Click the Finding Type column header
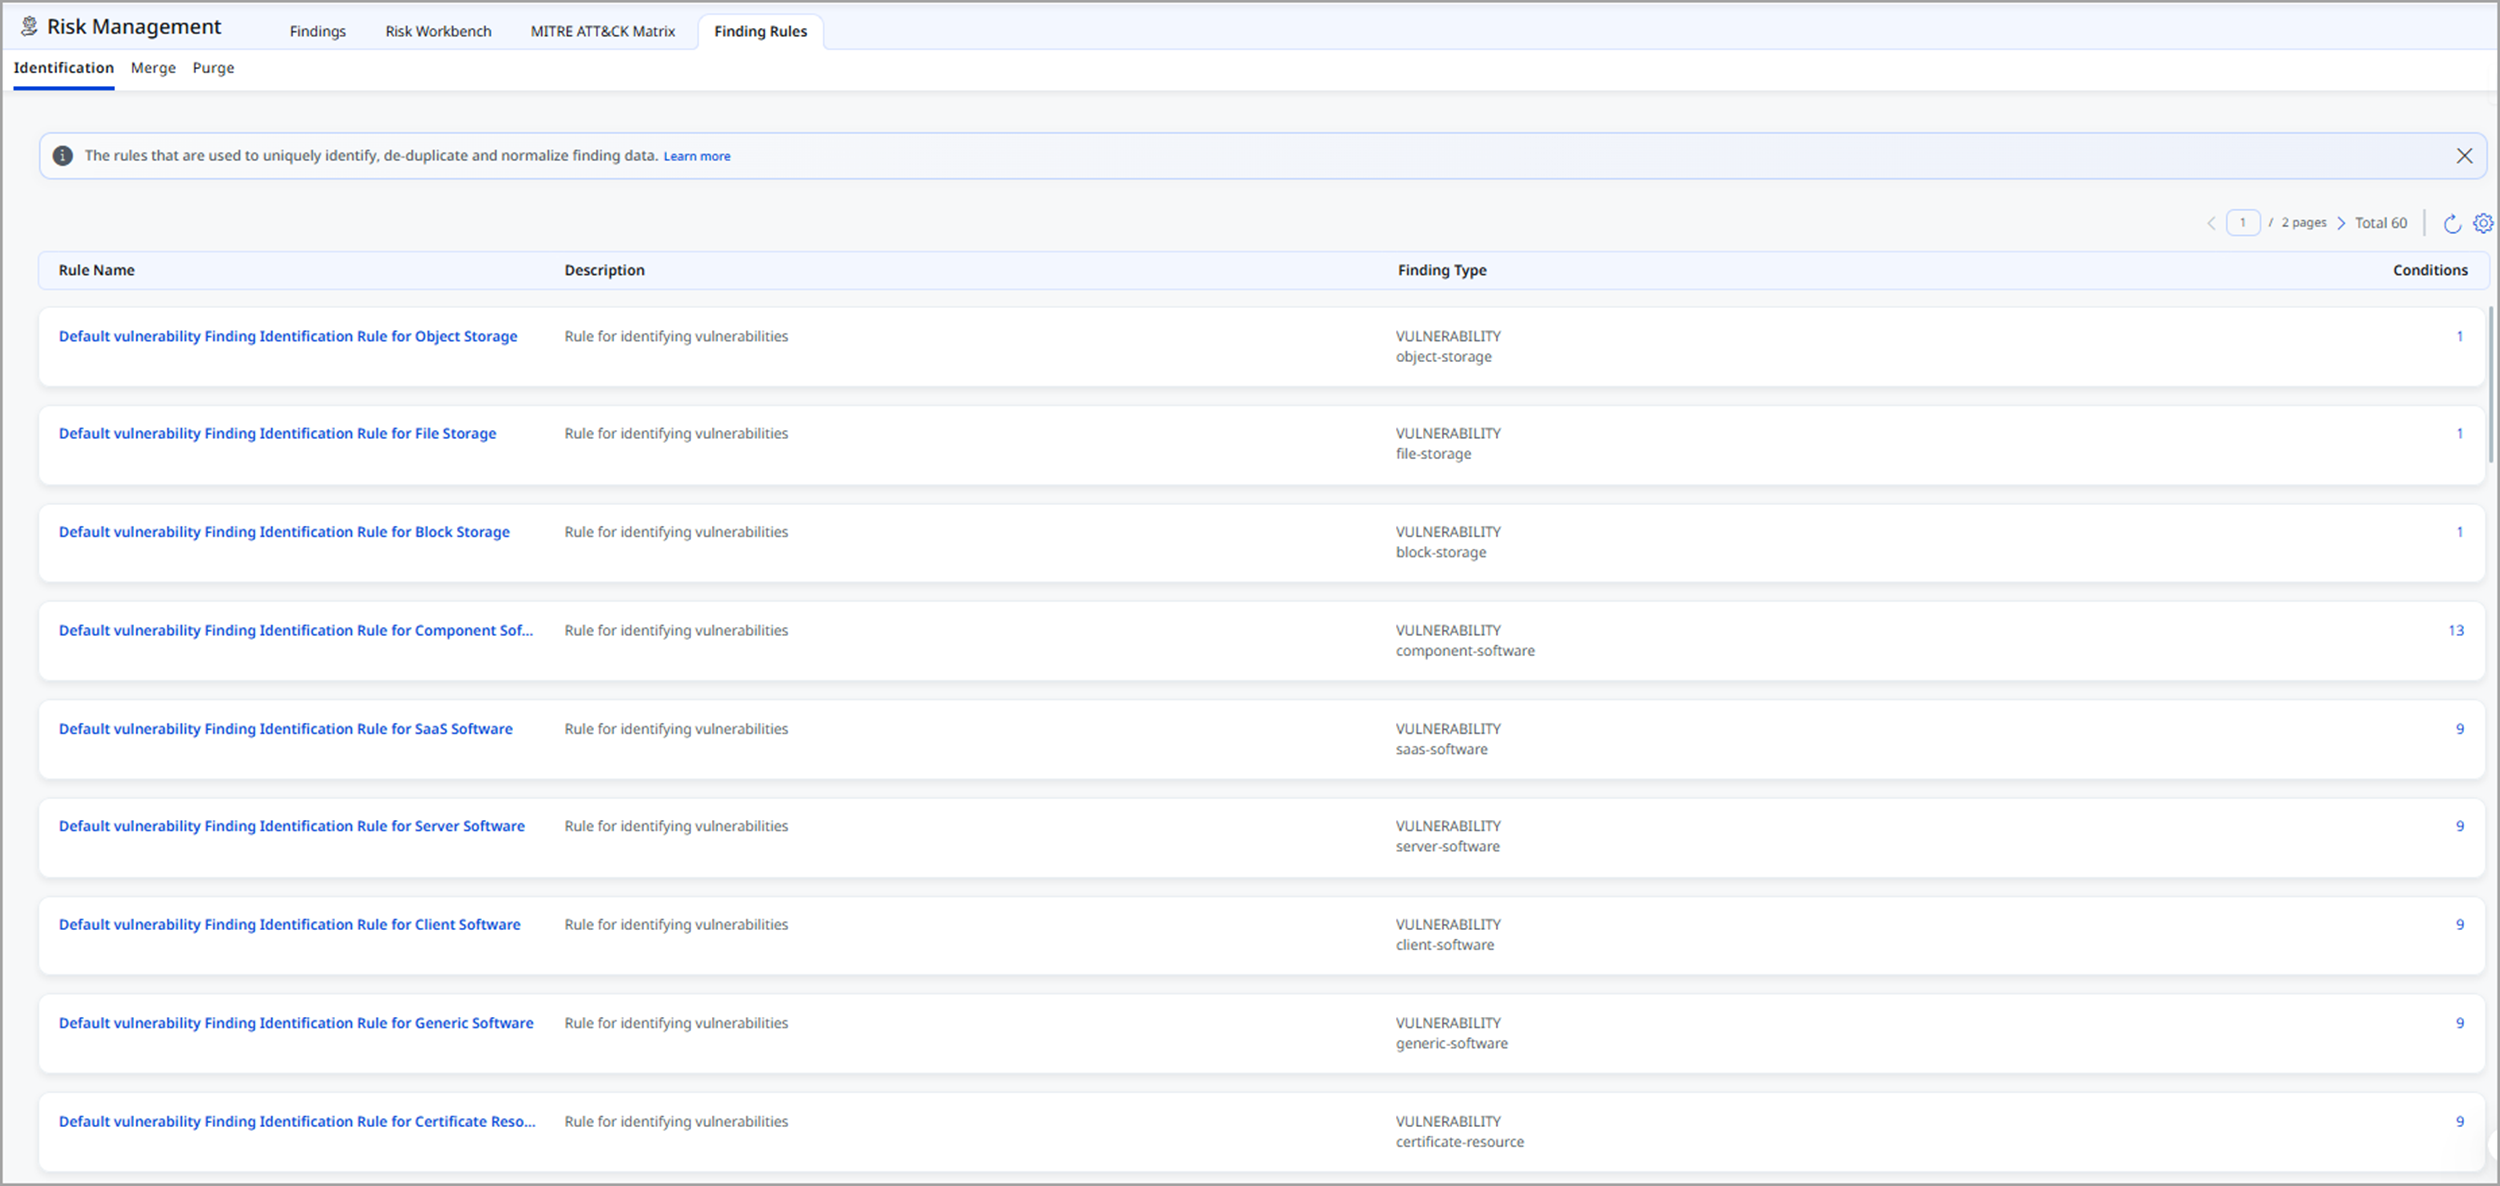The height and width of the screenshot is (1186, 2500). [1442, 271]
